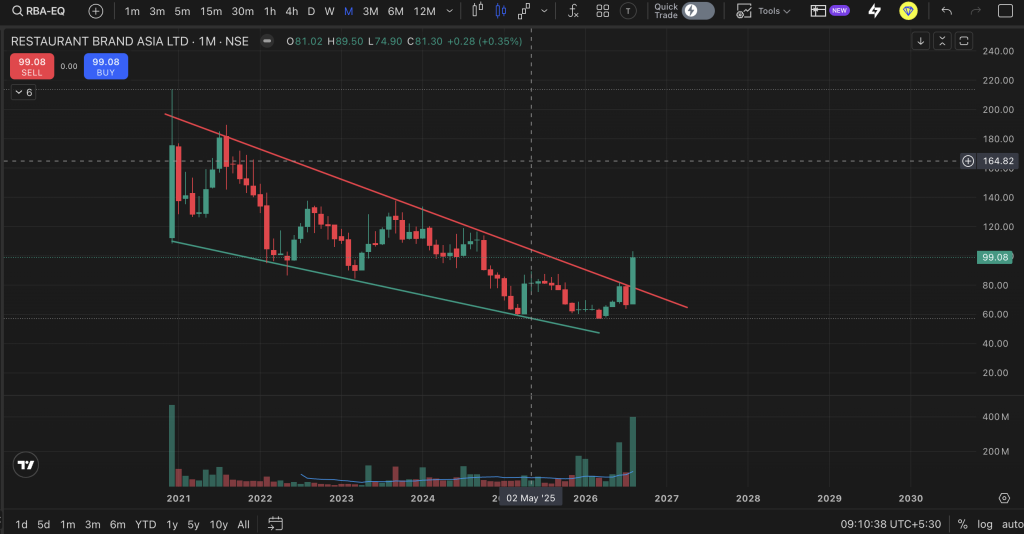
Task: Switch to the 15m timeframe
Action: pos(211,11)
